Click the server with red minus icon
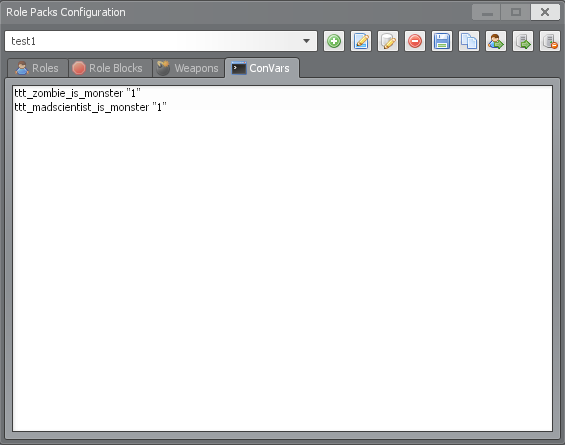Screen dimensions: 565x445 [x=550, y=41]
